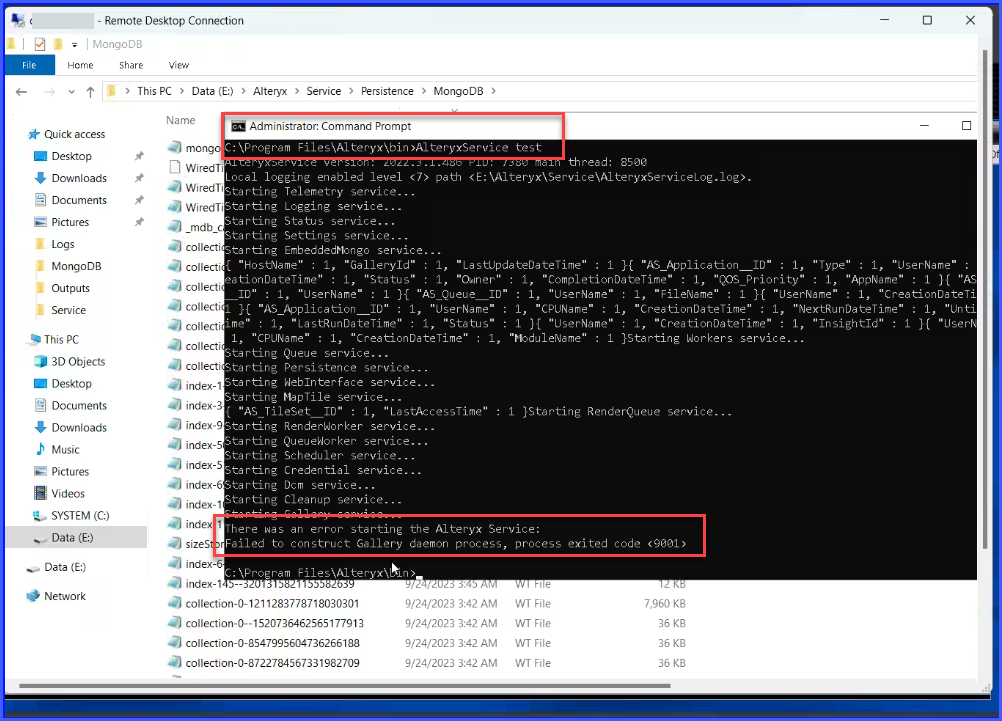Image resolution: width=1002 pixels, height=721 pixels.
Task: Click the separate Data (E:) entry above Network
Action: 65,567
